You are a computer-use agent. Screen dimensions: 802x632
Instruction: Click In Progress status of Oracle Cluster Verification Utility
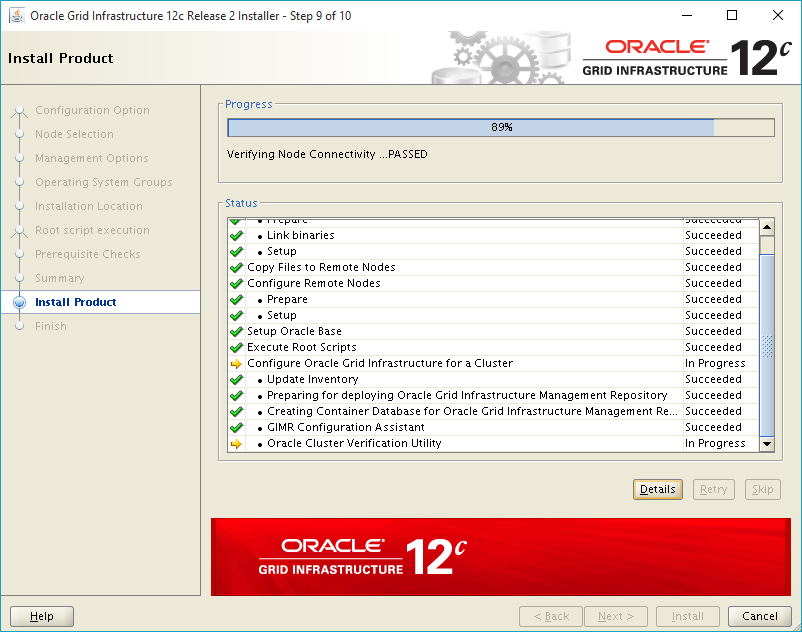[715, 443]
